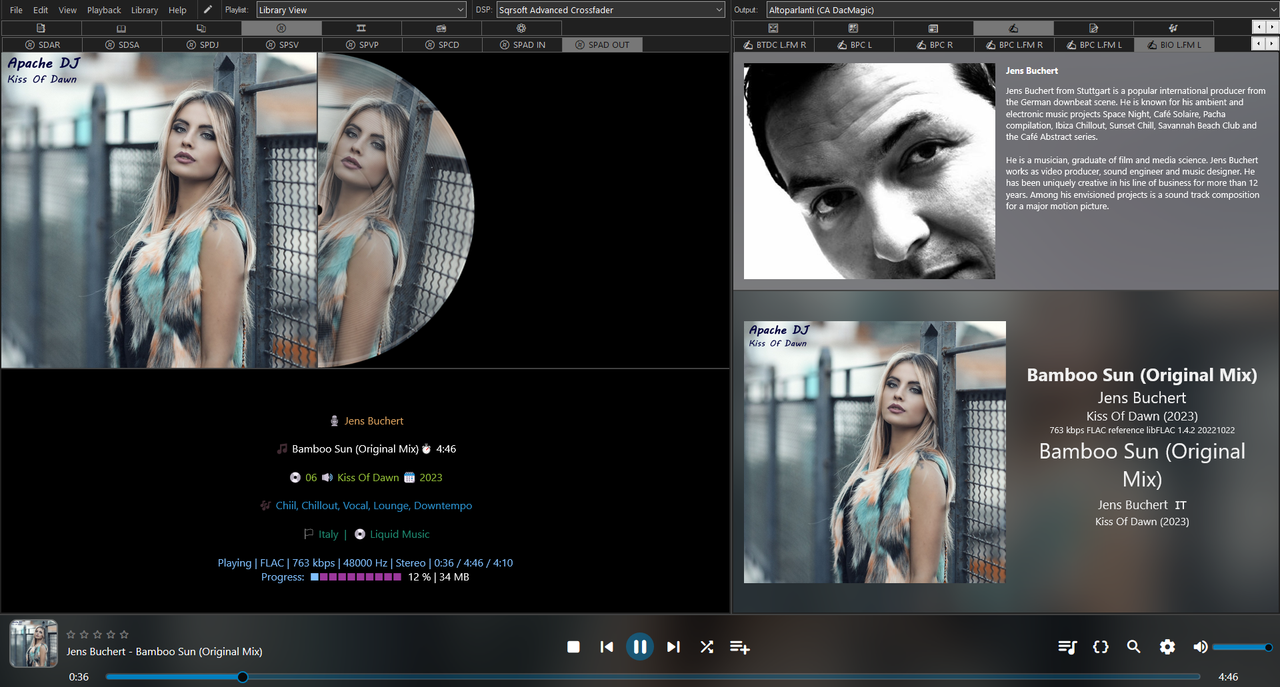The image size is (1280, 687).
Task: Switch to the SPAD IN tab
Action: tap(521, 44)
